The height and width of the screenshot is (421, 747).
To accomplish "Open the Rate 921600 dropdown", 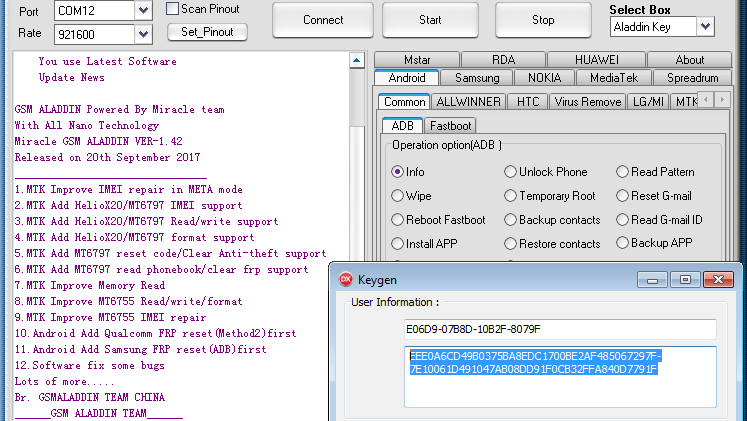I will (143, 34).
